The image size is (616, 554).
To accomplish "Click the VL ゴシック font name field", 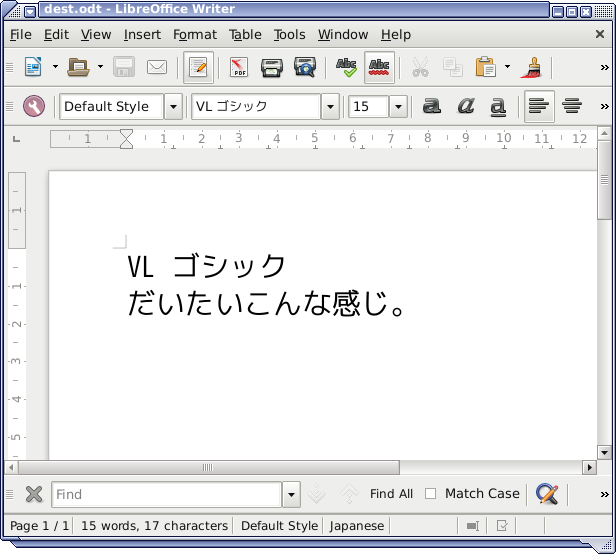I will (x=256, y=106).
